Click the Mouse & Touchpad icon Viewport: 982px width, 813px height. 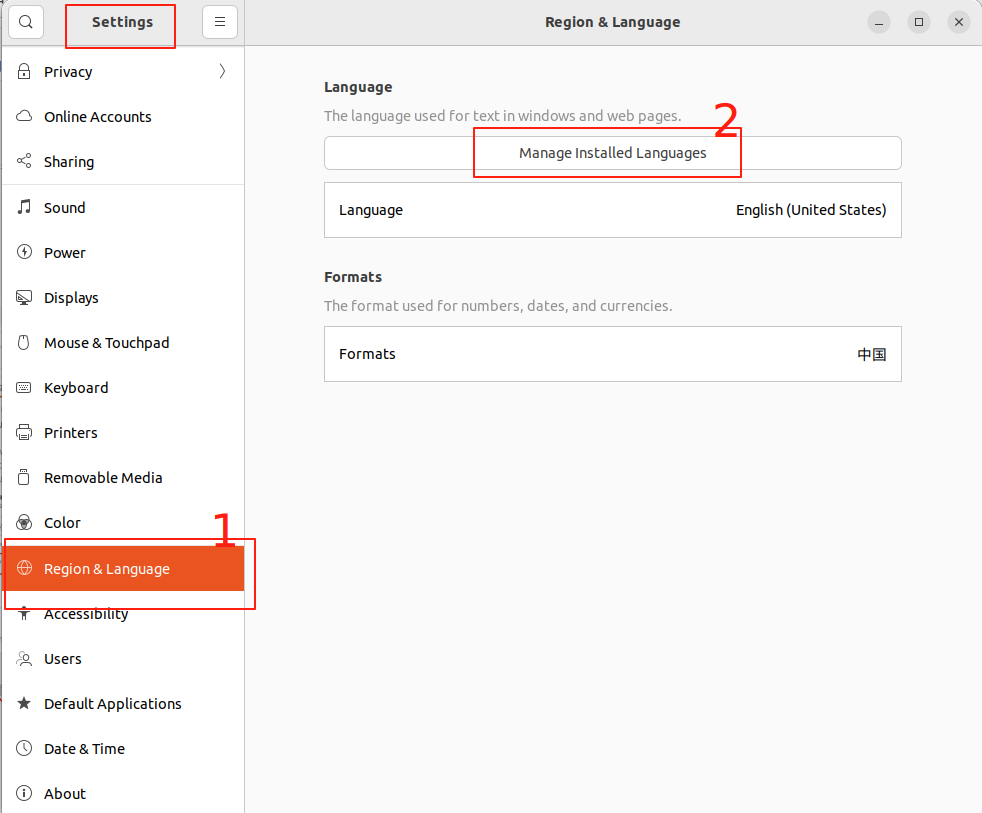24,343
